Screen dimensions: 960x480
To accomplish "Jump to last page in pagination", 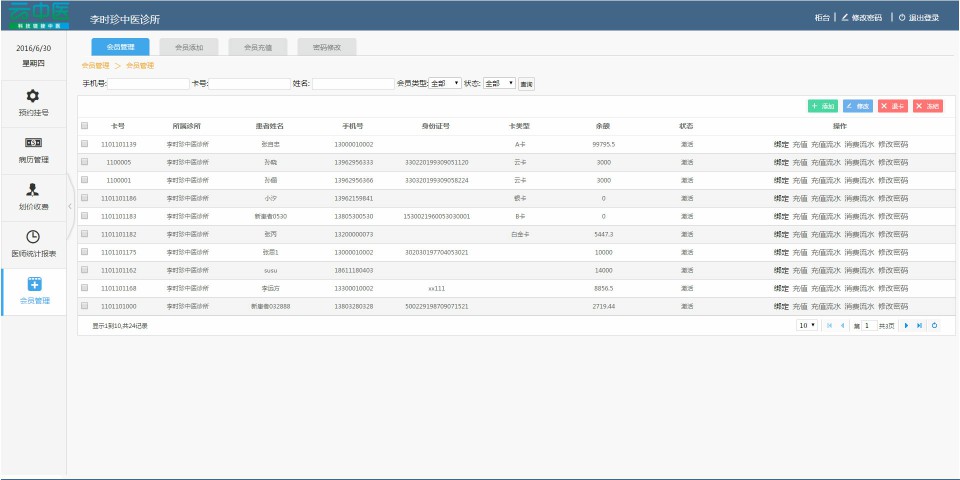I will click(919, 325).
